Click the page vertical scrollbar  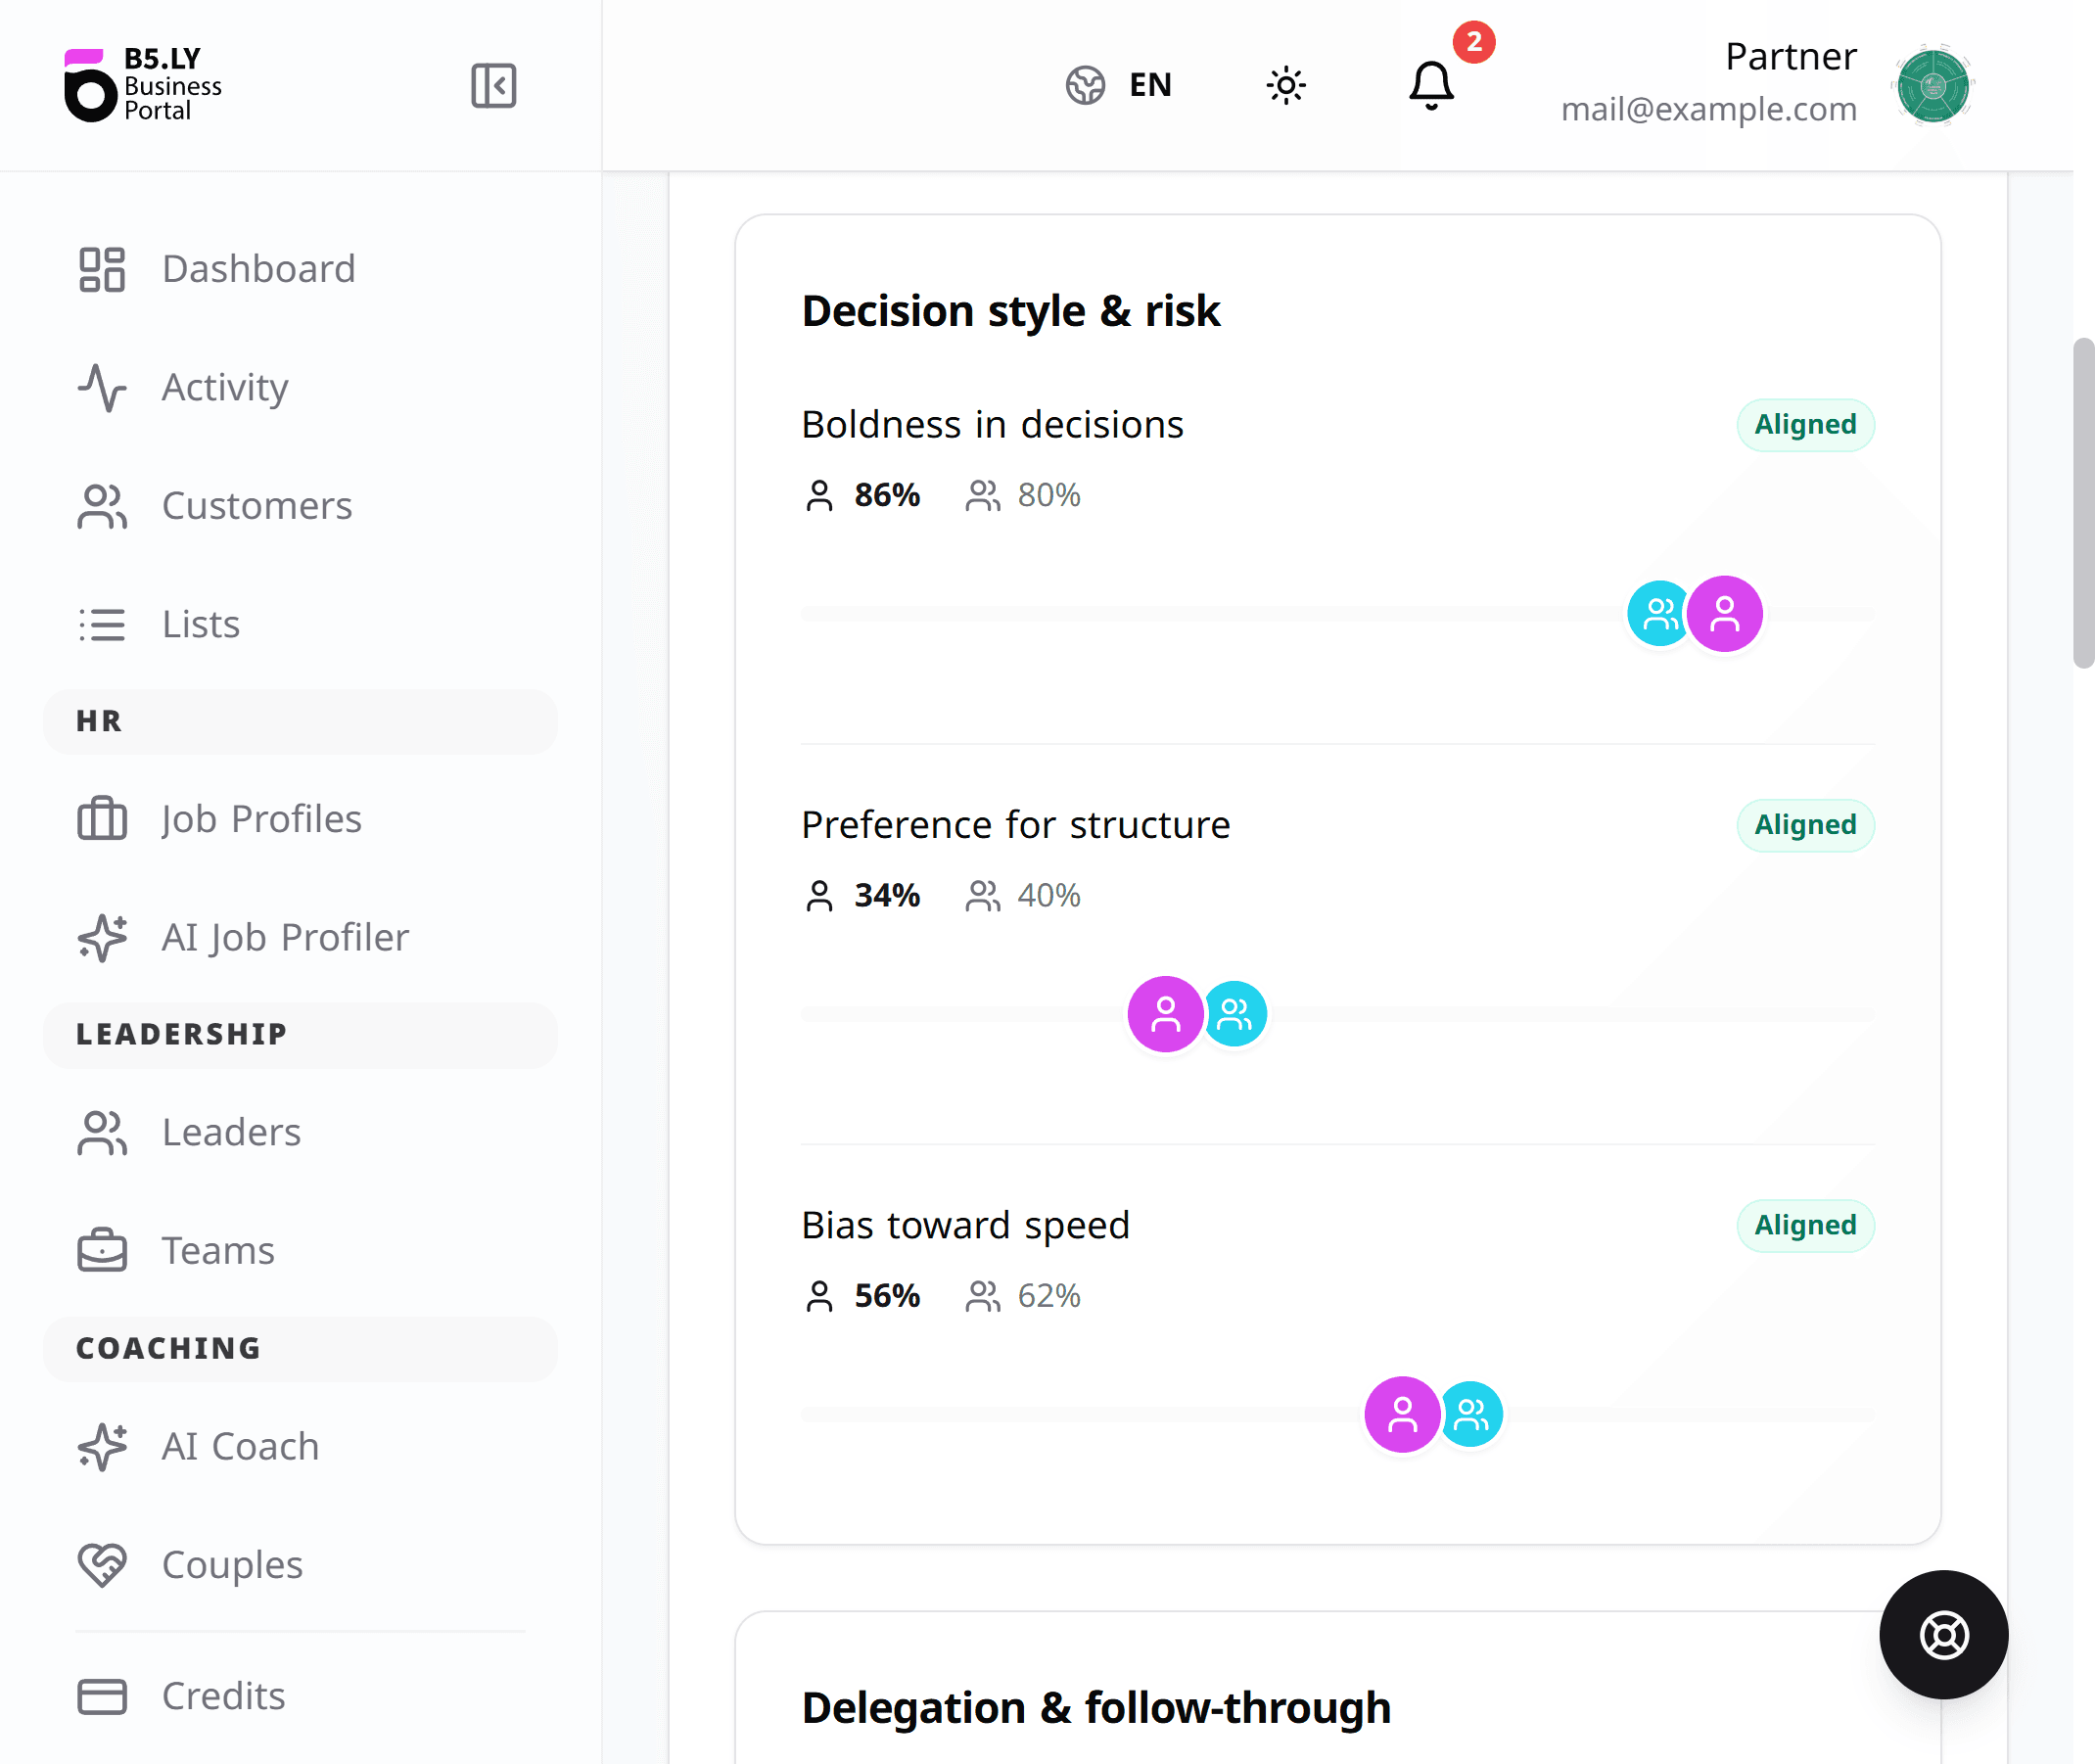coord(2084,503)
